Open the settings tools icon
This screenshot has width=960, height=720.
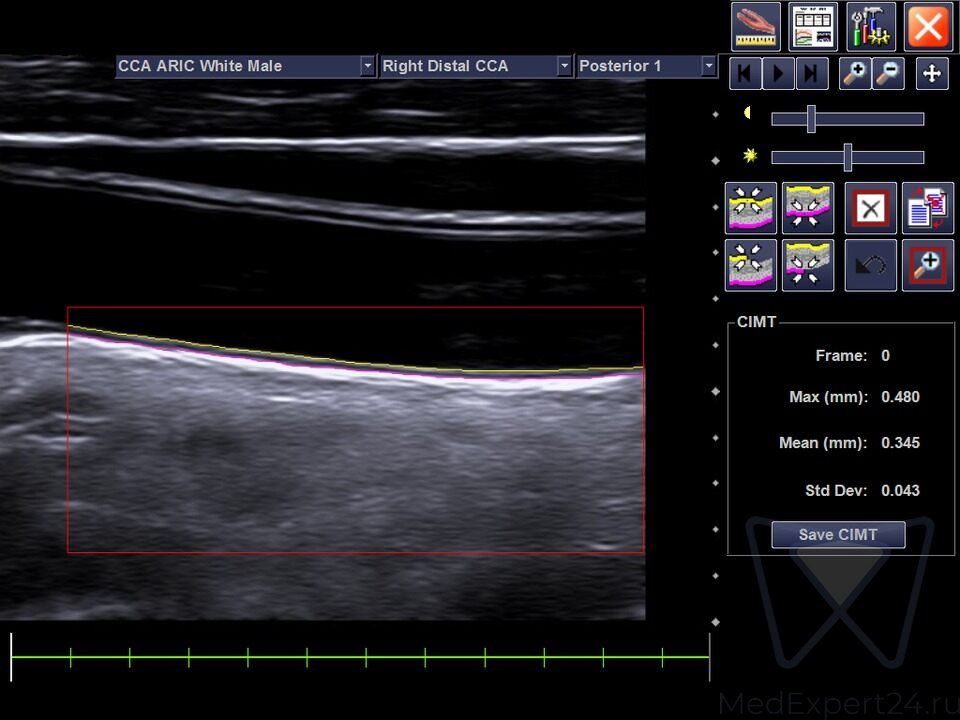(x=870, y=27)
